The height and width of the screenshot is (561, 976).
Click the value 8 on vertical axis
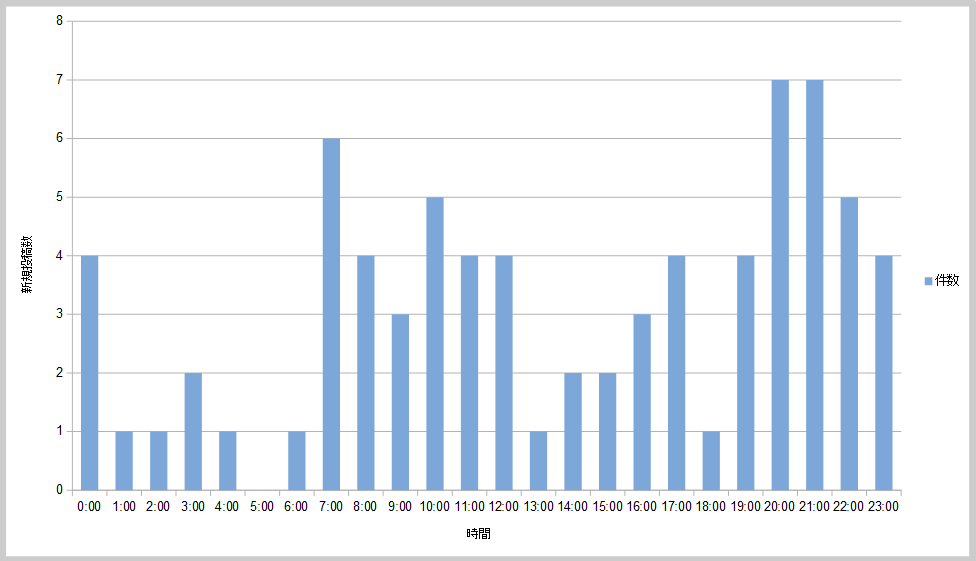(x=59, y=21)
